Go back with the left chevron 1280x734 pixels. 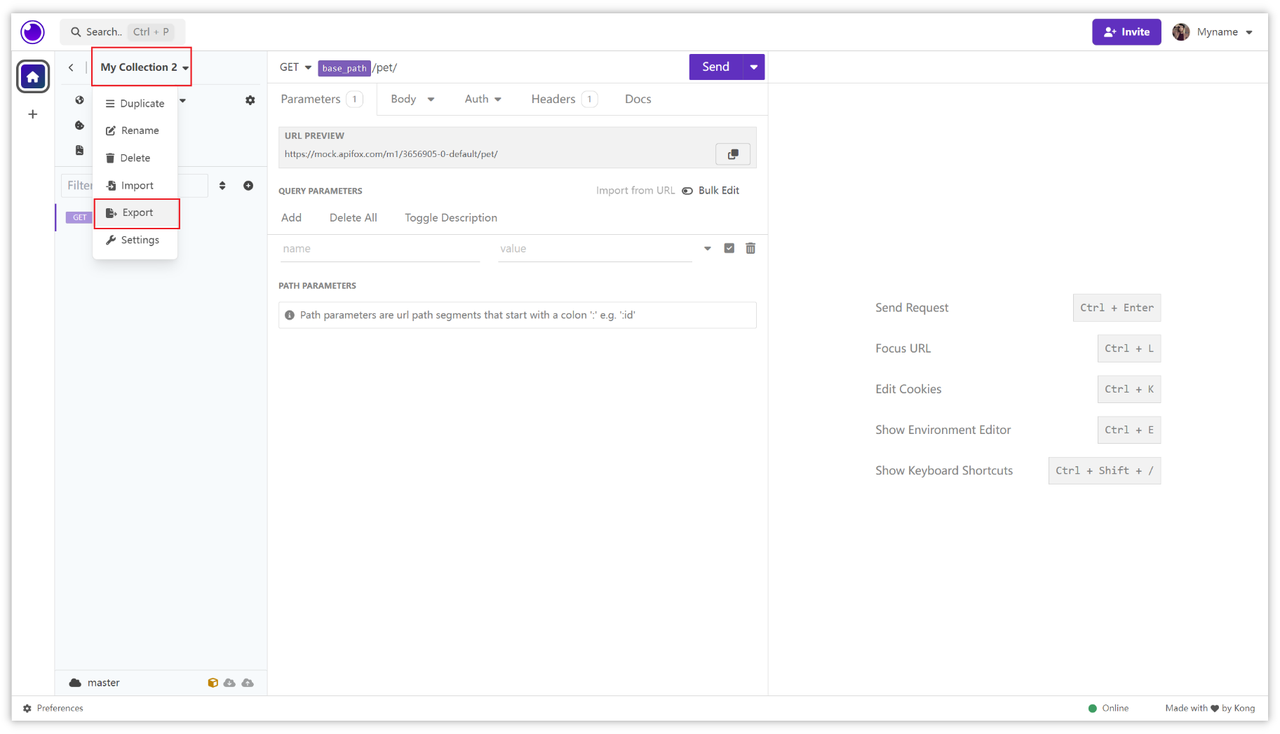tap(71, 68)
